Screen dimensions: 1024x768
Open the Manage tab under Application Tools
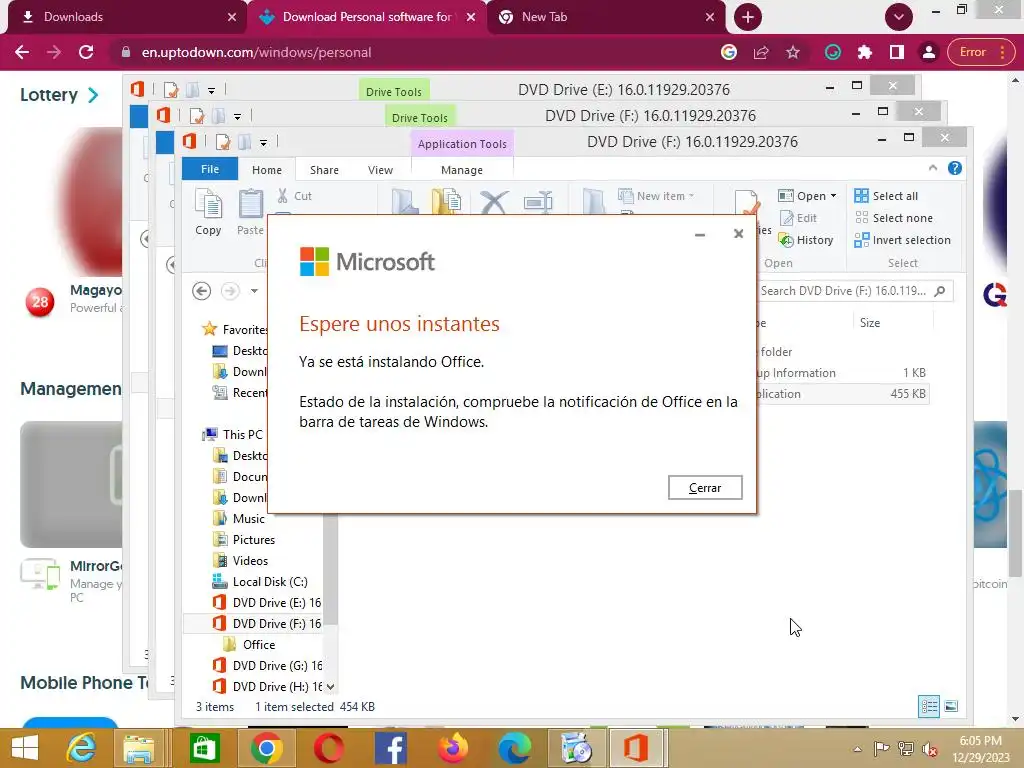462,170
